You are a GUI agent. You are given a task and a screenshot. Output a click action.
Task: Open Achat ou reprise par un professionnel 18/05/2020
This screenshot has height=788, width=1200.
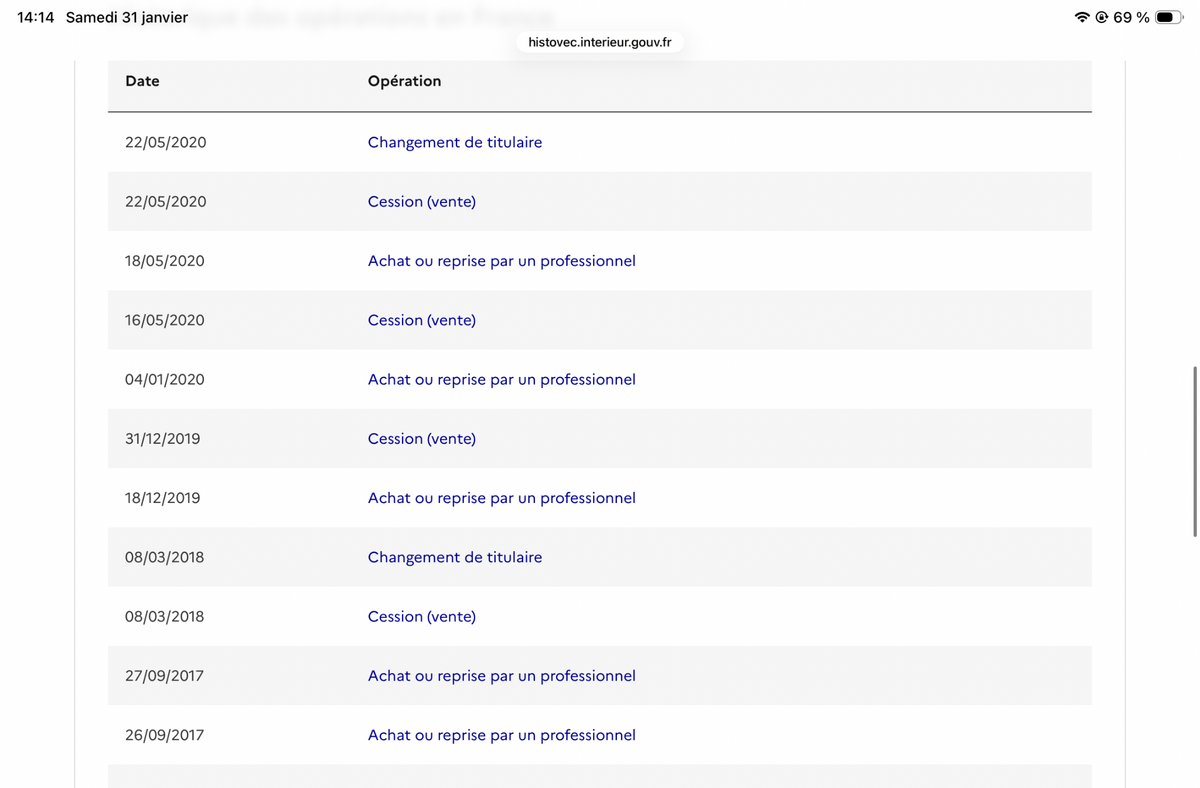point(502,261)
